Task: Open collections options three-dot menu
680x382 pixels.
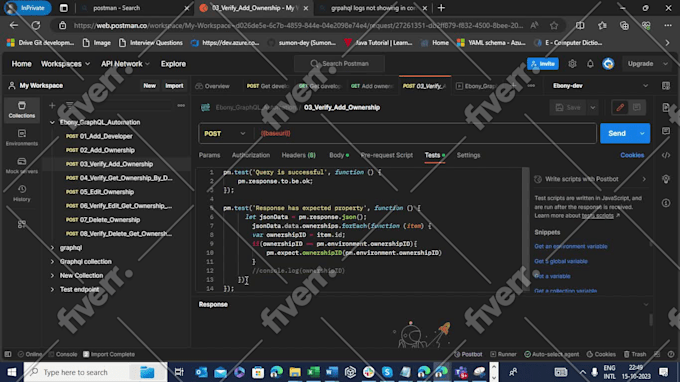Action: click(181, 105)
